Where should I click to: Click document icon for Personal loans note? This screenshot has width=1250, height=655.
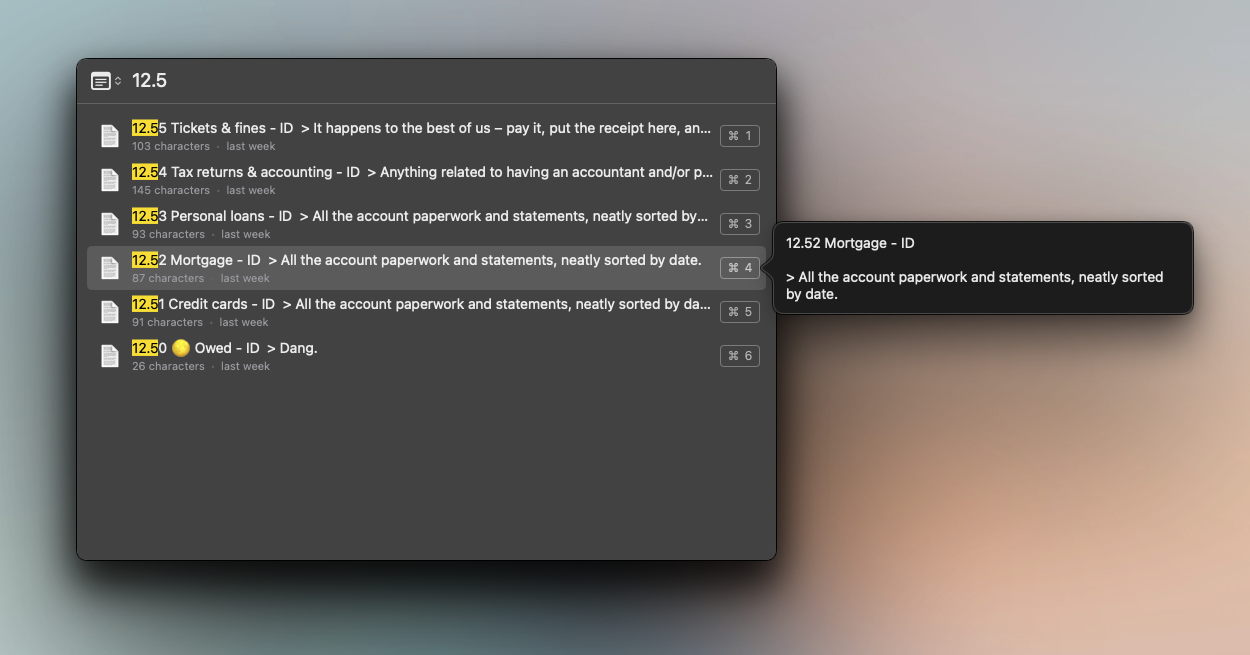[110, 224]
